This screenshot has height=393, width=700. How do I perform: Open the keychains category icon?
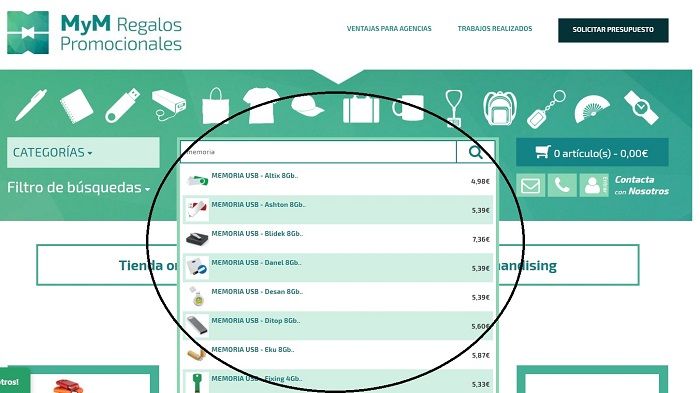[546, 109]
